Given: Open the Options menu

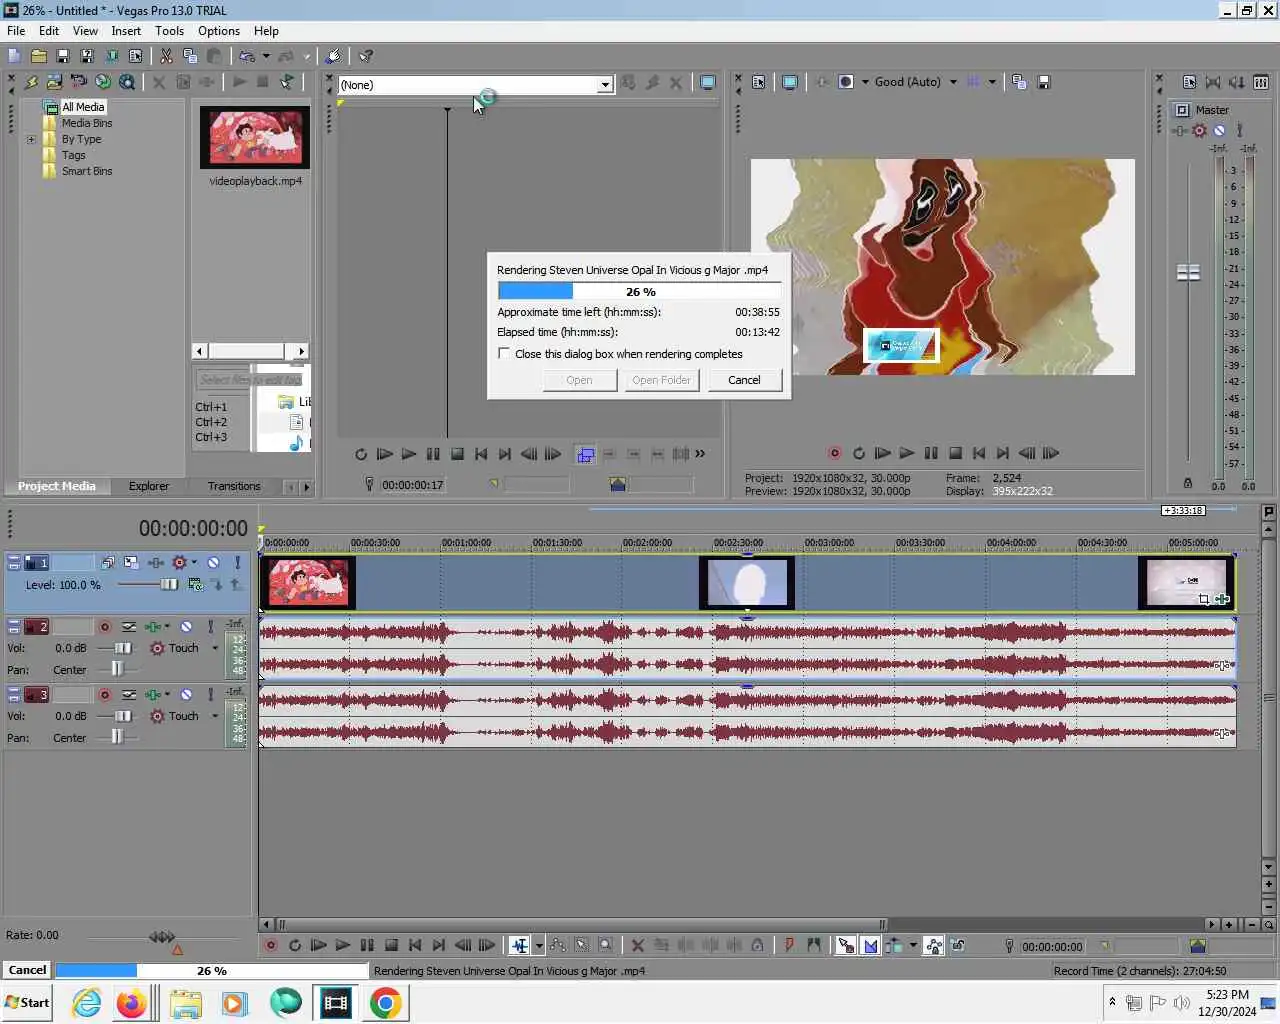Looking at the screenshot, I should [x=219, y=31].
